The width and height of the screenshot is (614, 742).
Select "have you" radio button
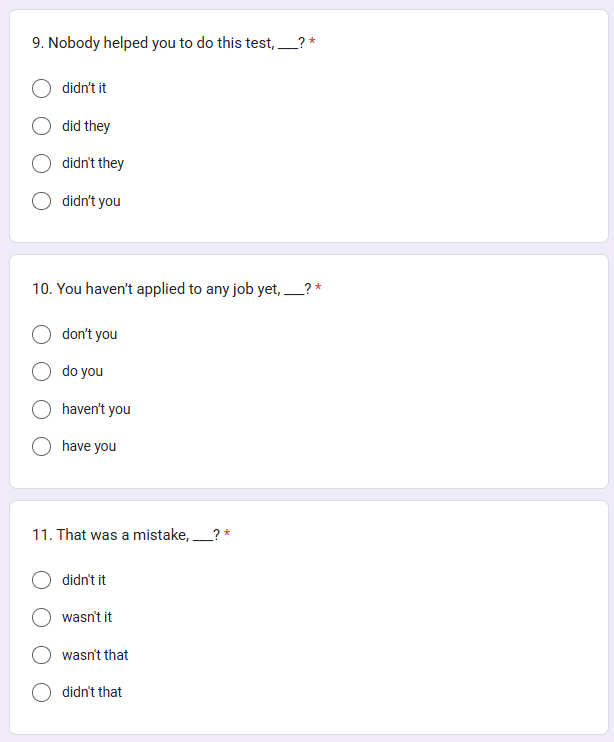point(42,446)
